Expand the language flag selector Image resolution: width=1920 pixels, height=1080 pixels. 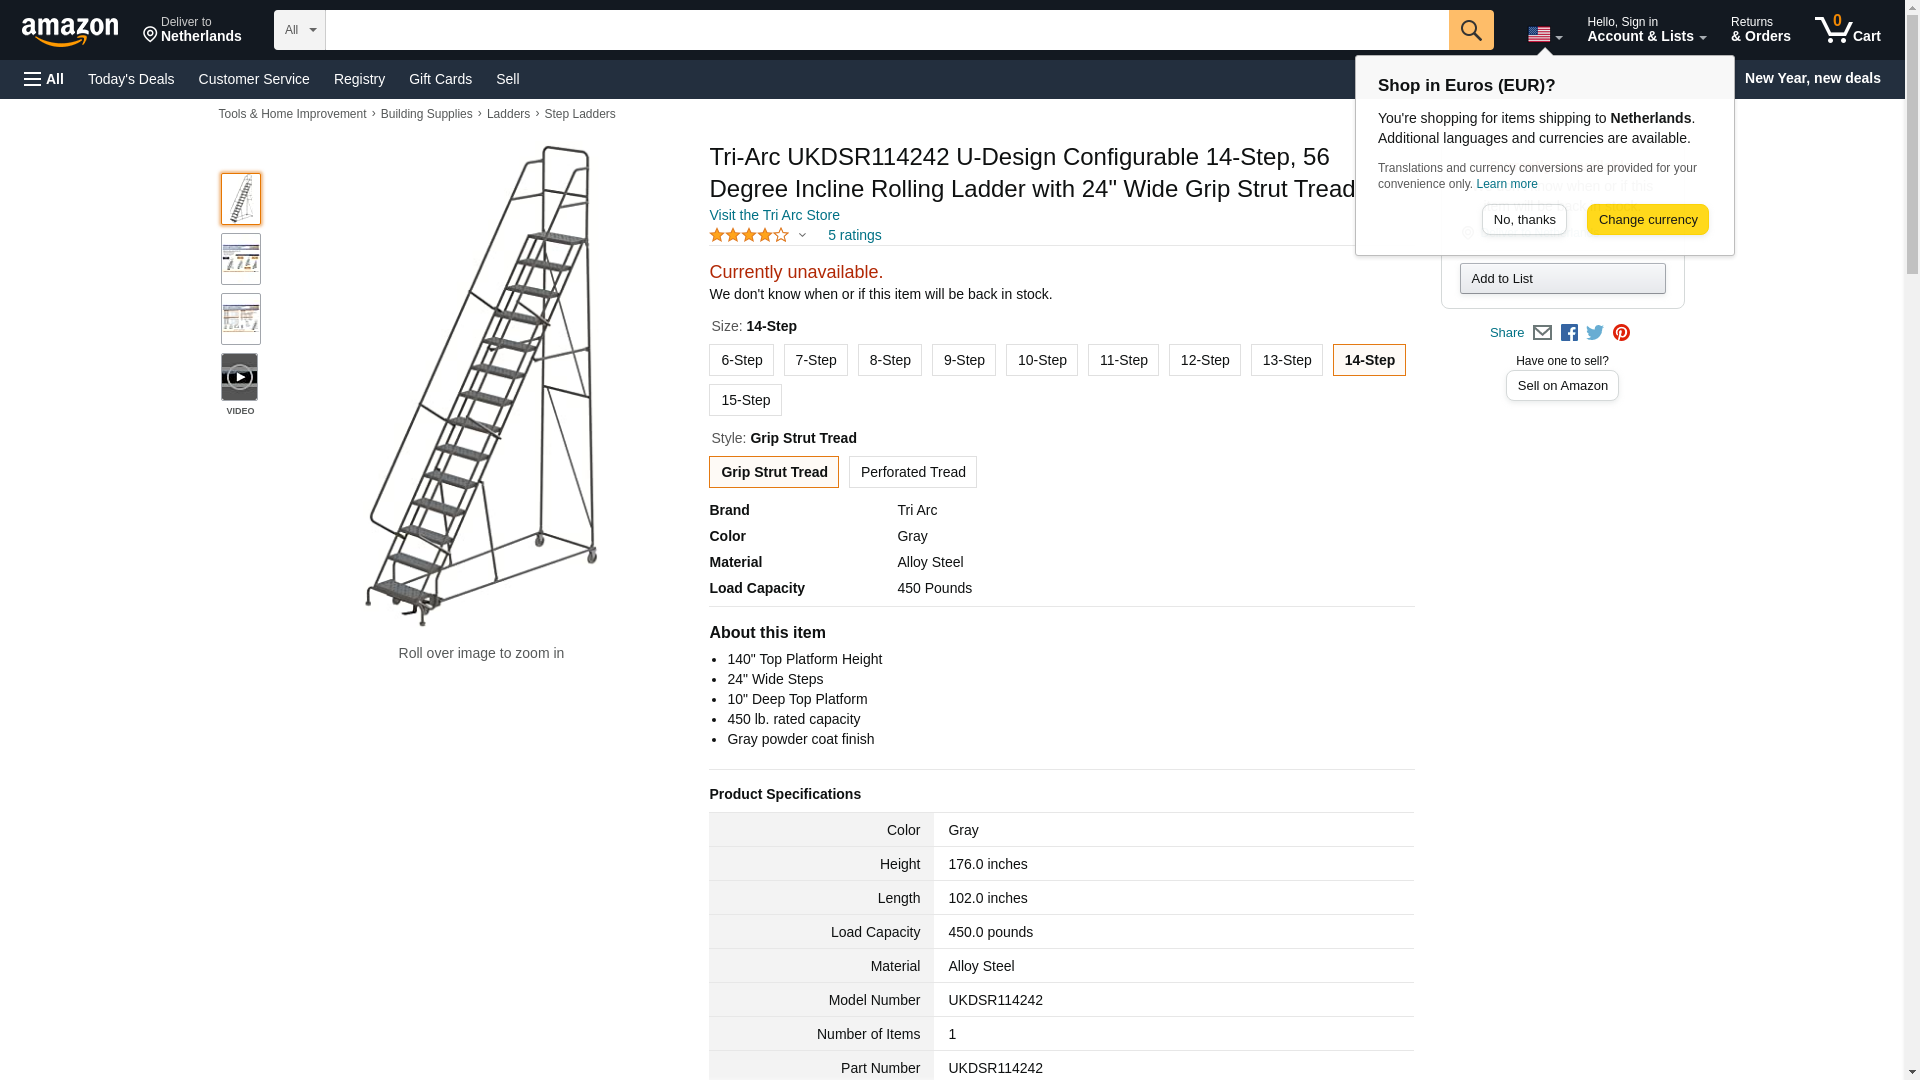(1544, 35)
